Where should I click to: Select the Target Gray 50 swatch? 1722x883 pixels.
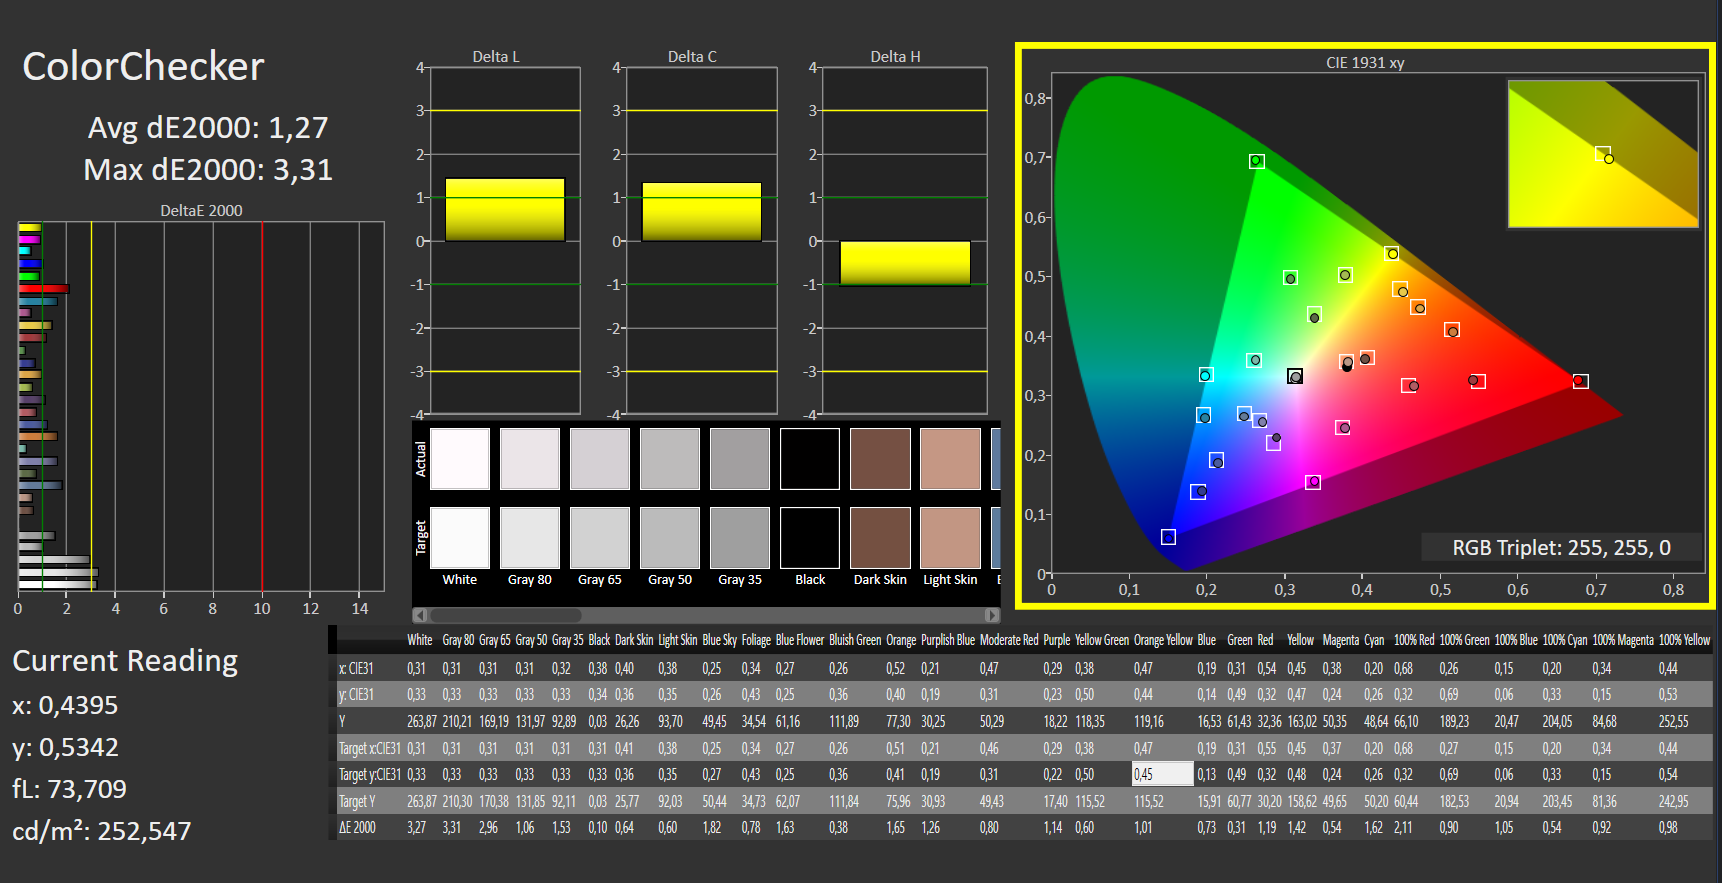tap(670, 537)
